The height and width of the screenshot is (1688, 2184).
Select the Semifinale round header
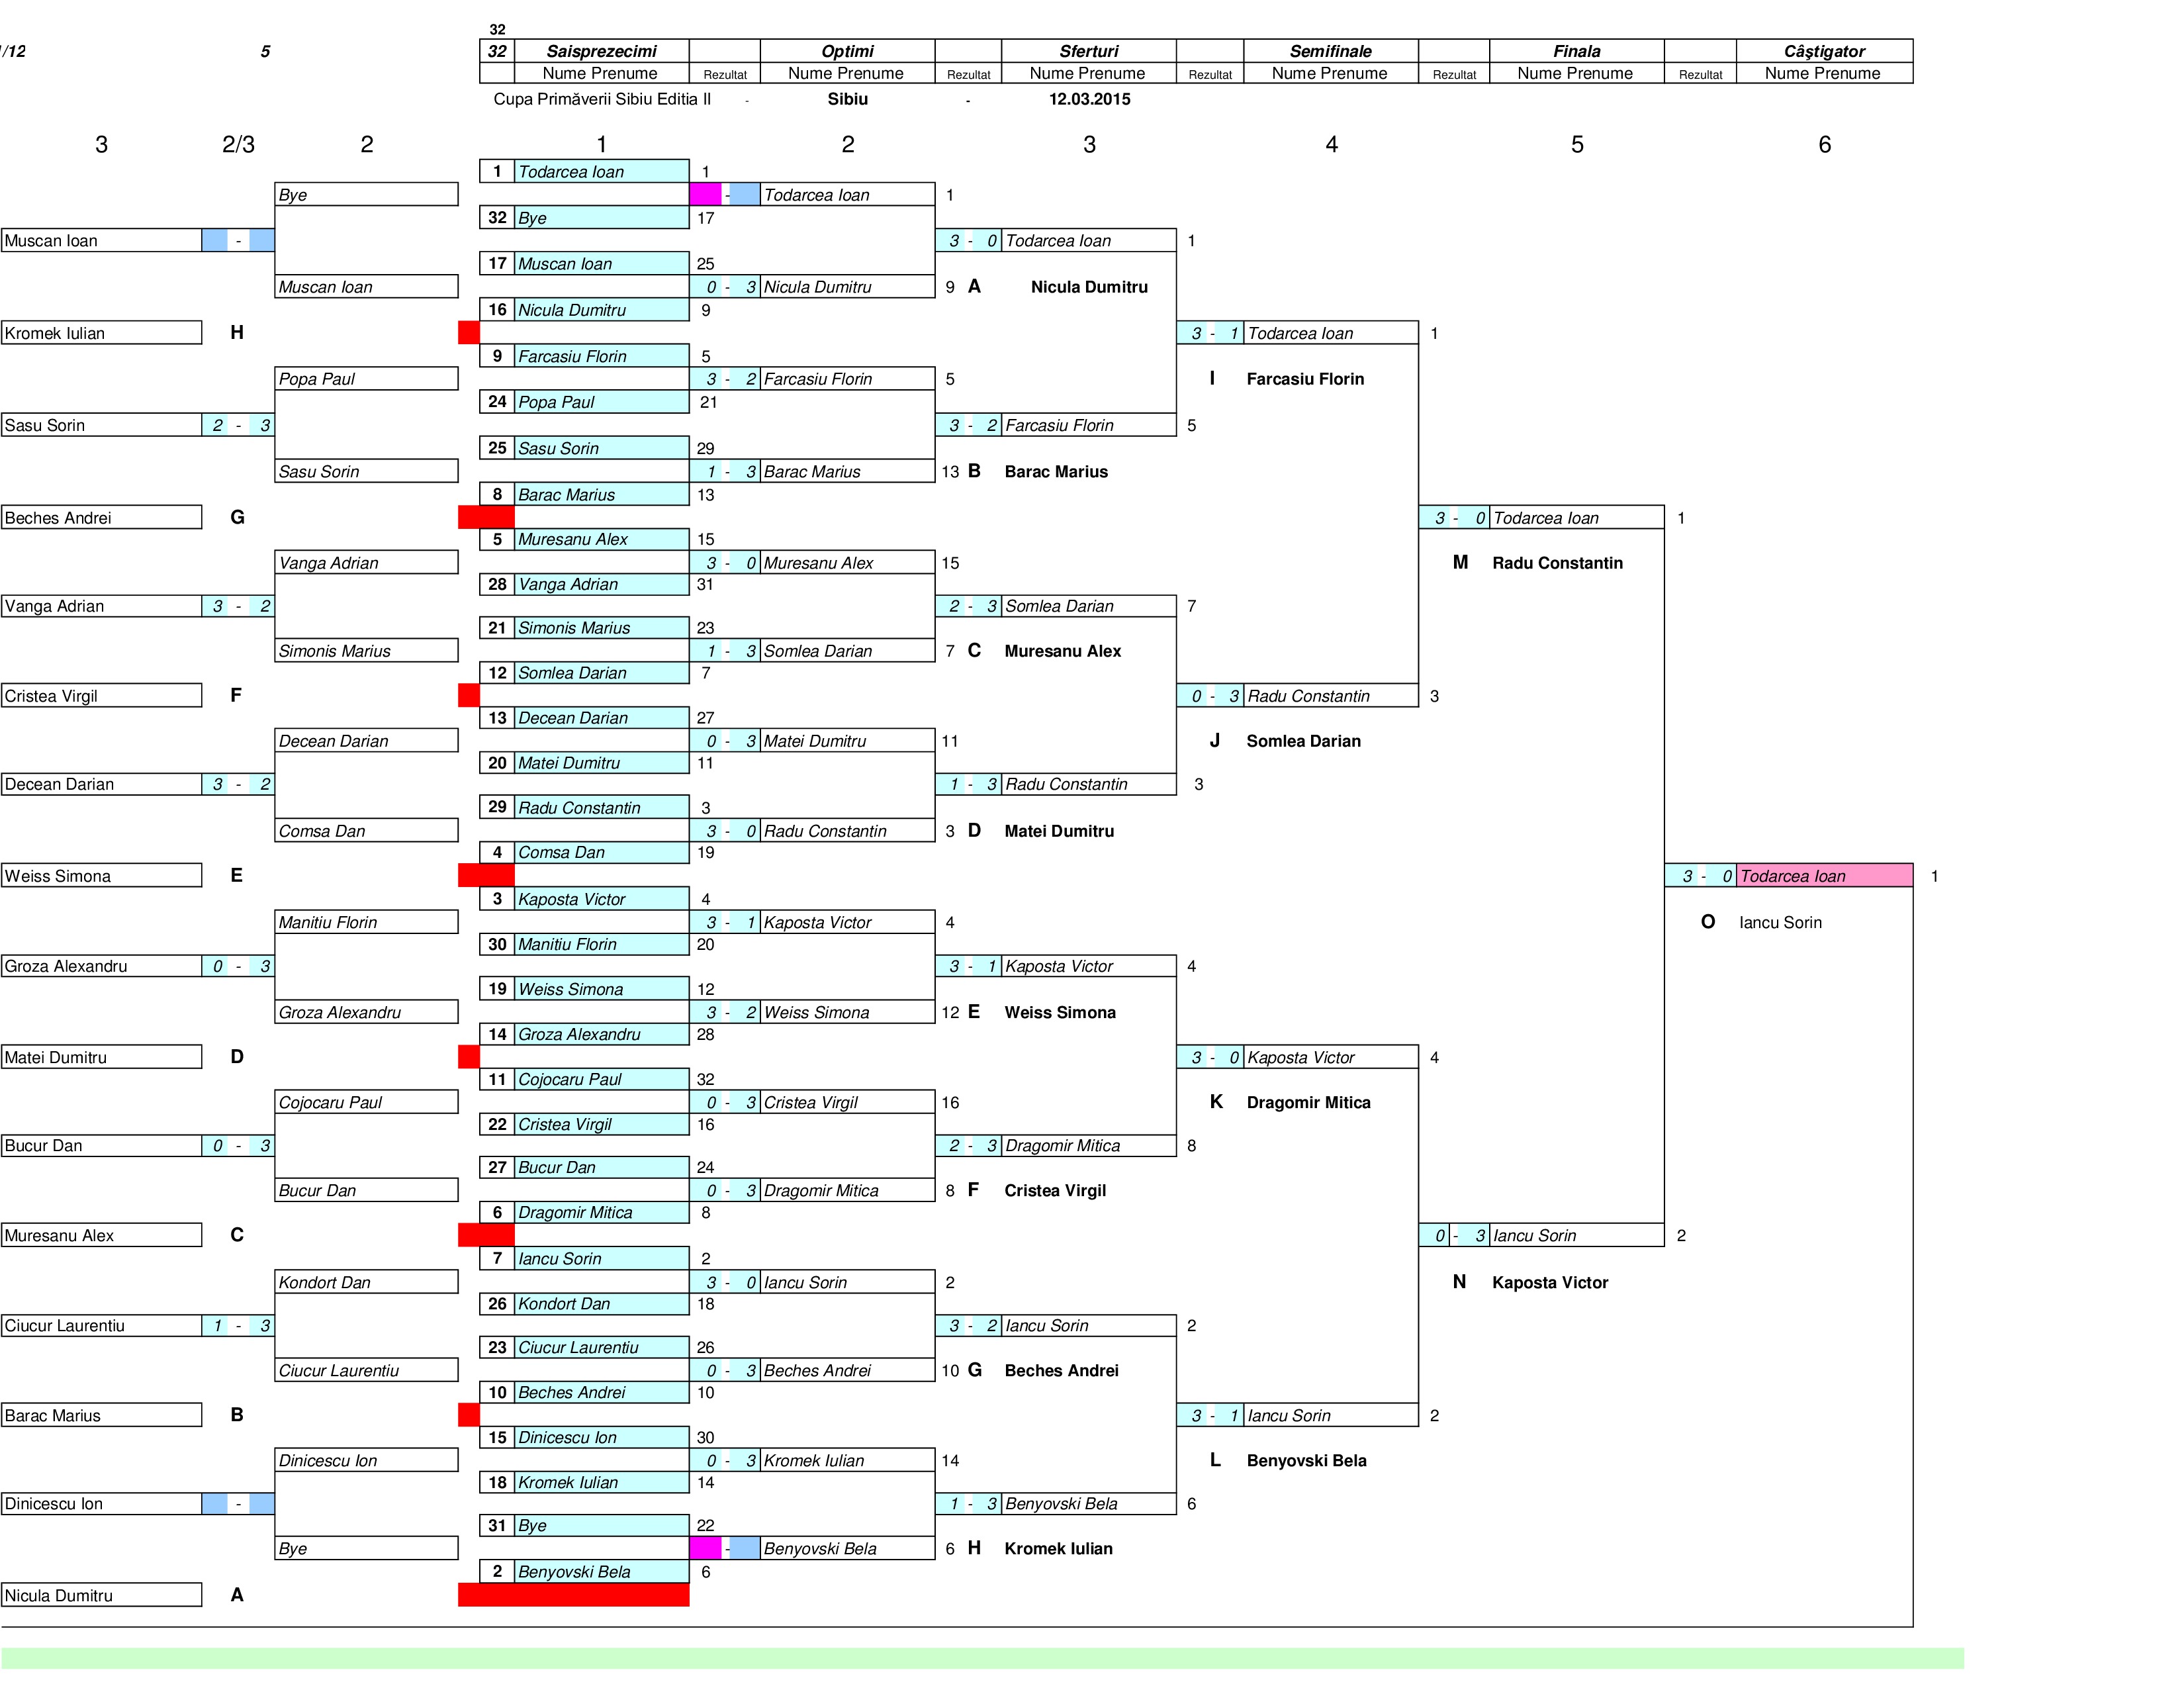pyautogui.click(x=1330, y=51)
